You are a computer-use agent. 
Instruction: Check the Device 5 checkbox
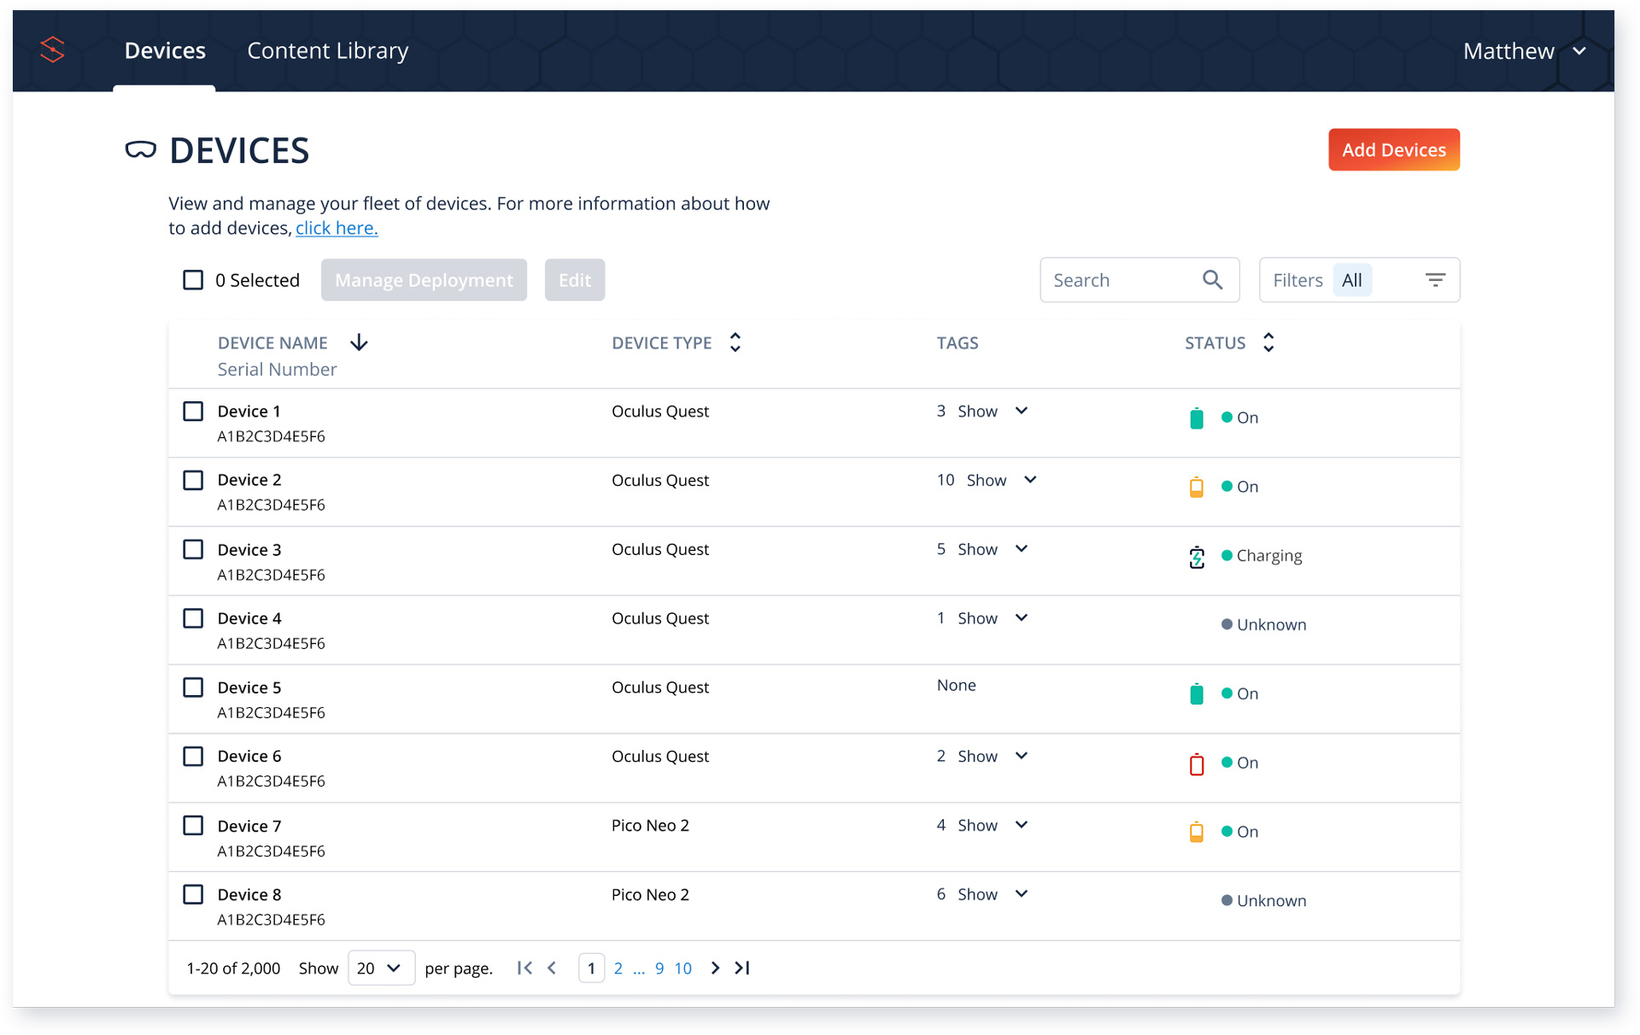click(x=193, y=687)
